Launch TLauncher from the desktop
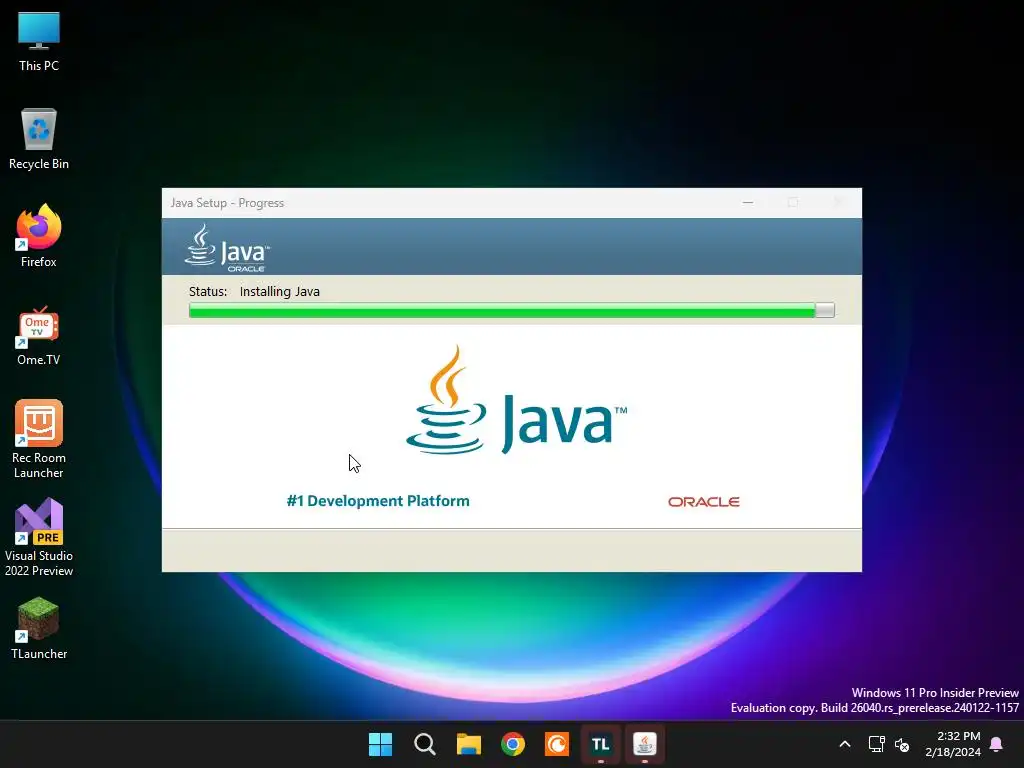Image resolution: width=1024 pixels, height=768 pixels. click(x=39, y=628)
